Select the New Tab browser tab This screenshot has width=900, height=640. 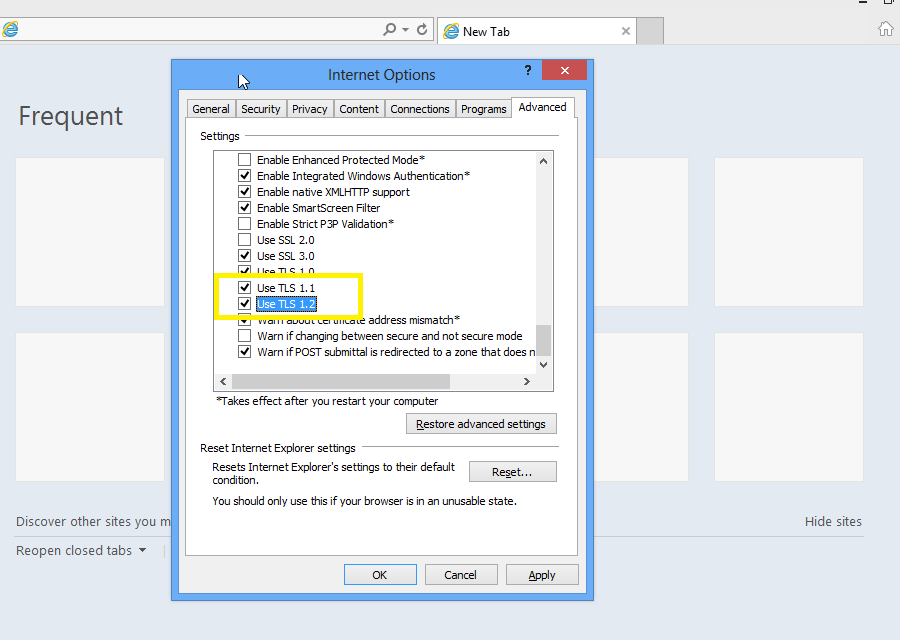(537, 31)
